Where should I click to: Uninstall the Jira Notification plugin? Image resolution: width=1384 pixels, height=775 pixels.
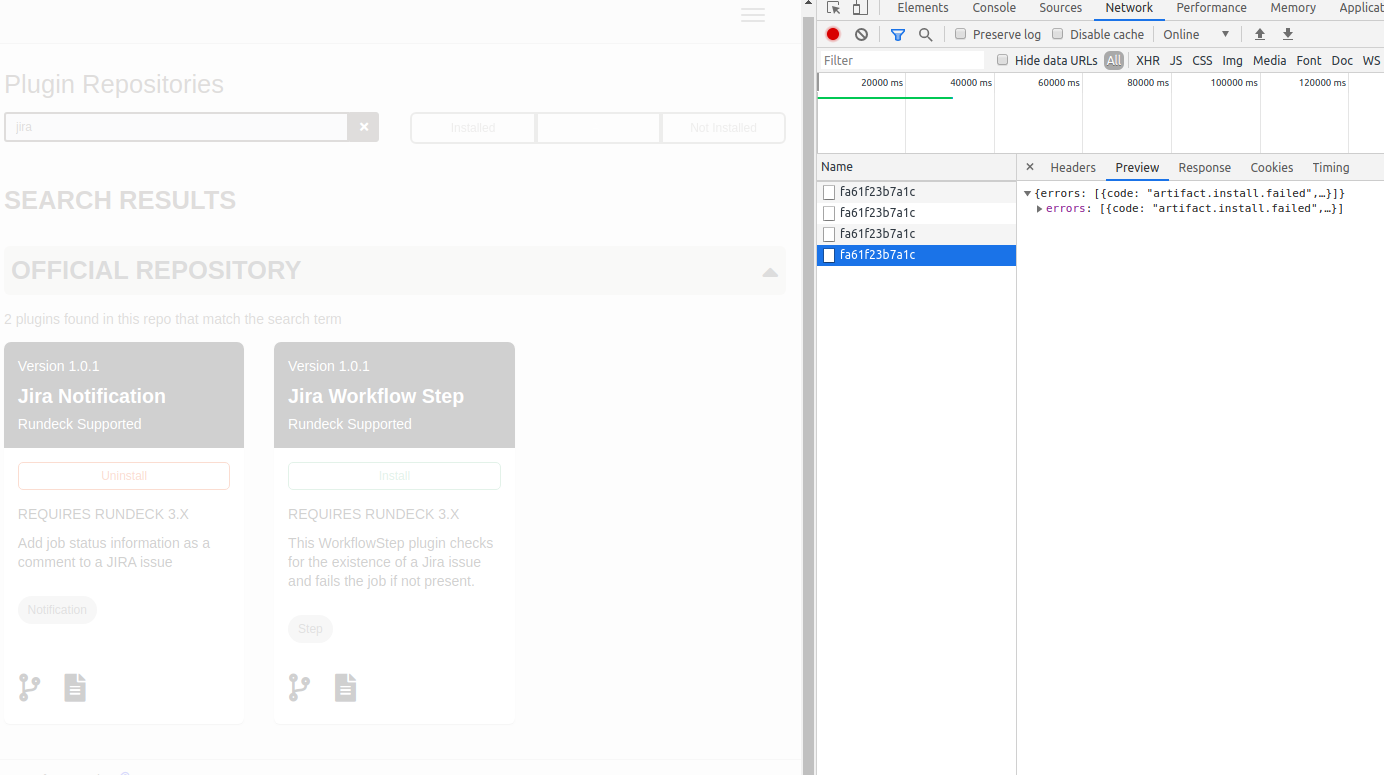pyautogui.click(x=123, y=475)
